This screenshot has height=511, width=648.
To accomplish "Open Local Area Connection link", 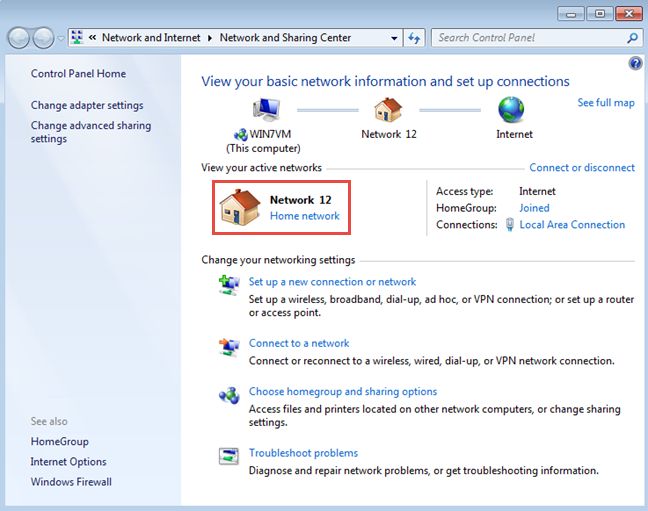I will pos(572,224).
